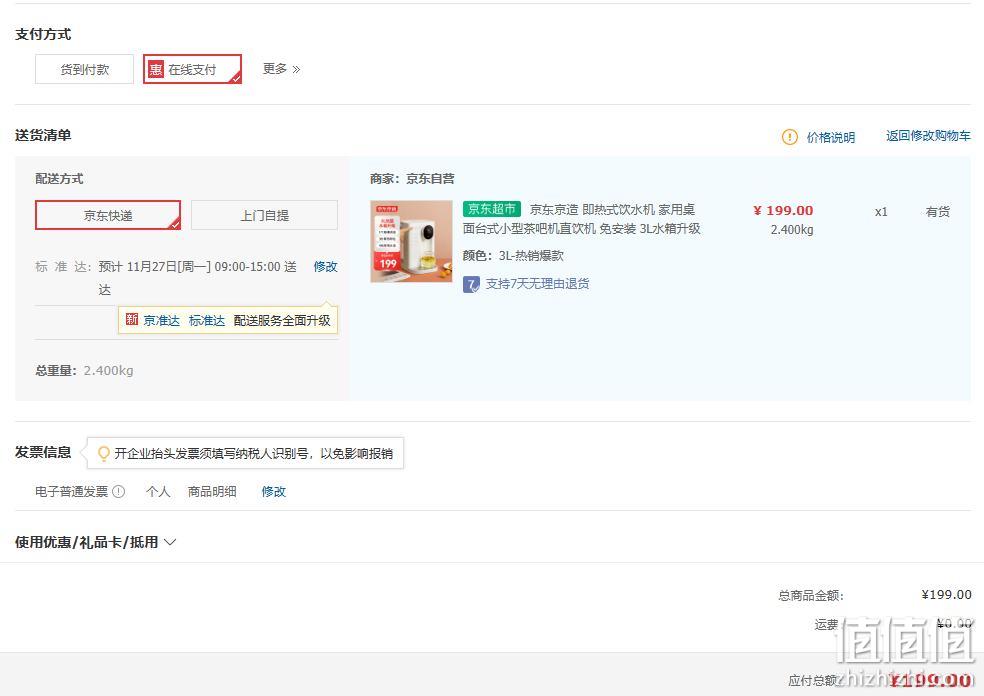Choose 京东快递 delivery method
The width and height of the screenshot is (984, 696).
108,215
